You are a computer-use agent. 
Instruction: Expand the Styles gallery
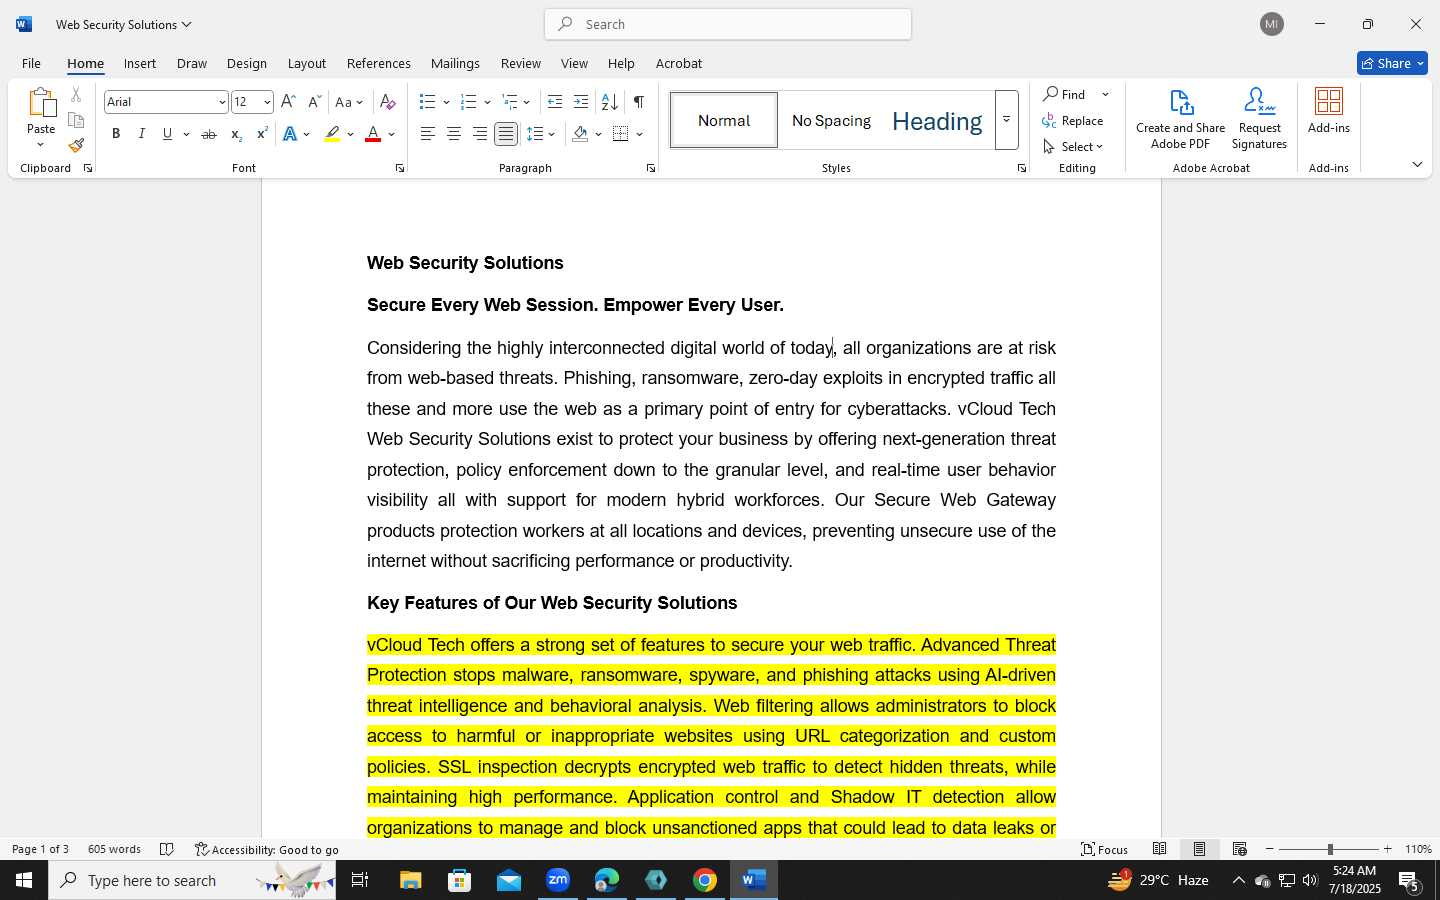[x=1007, y=120]
